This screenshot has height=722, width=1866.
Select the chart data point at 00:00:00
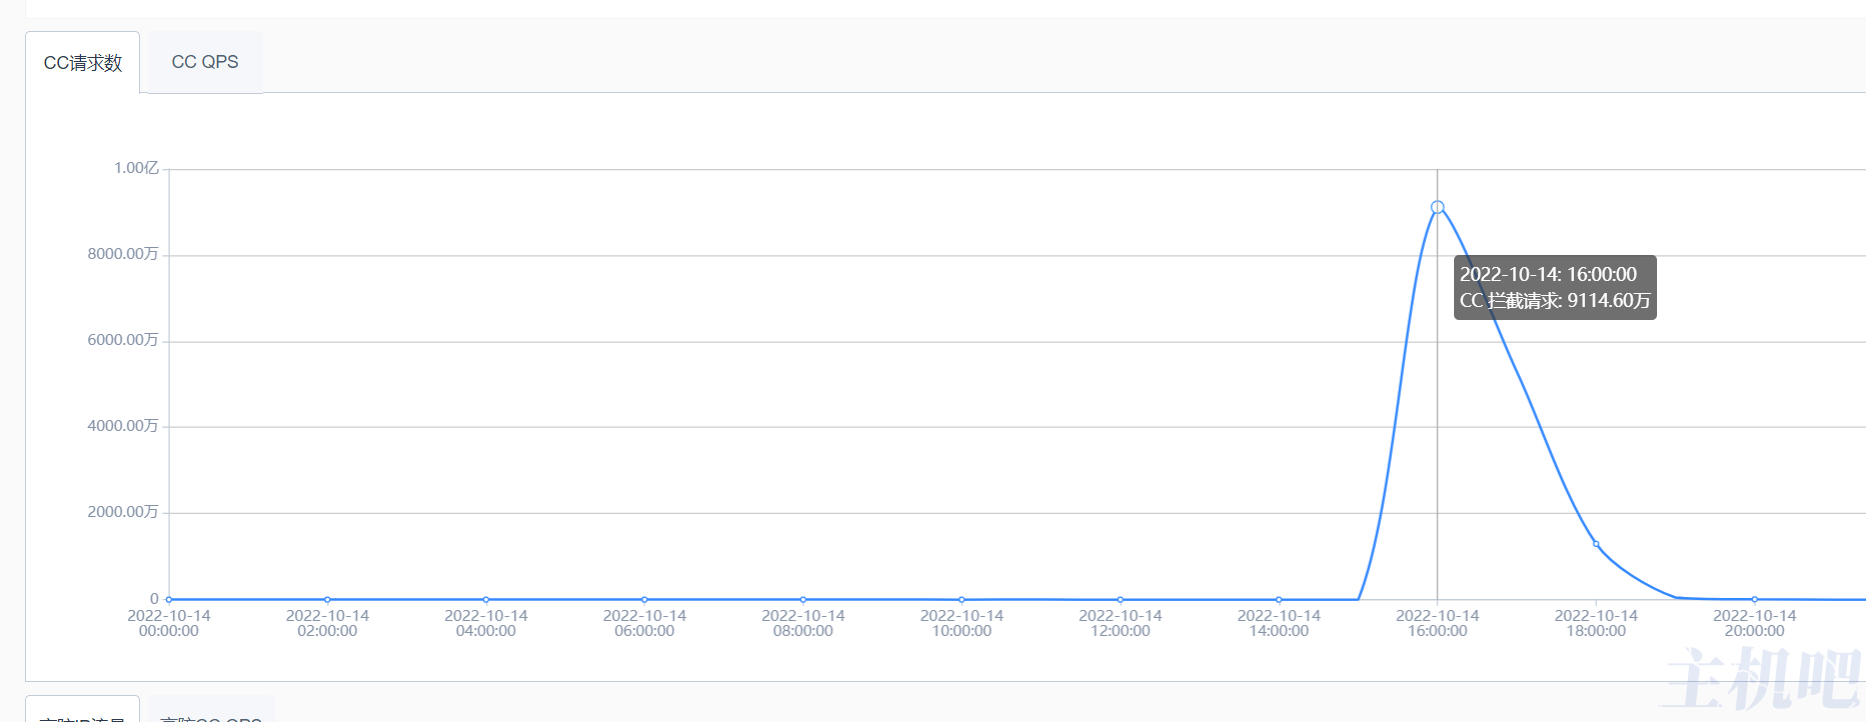click(169, 599)
